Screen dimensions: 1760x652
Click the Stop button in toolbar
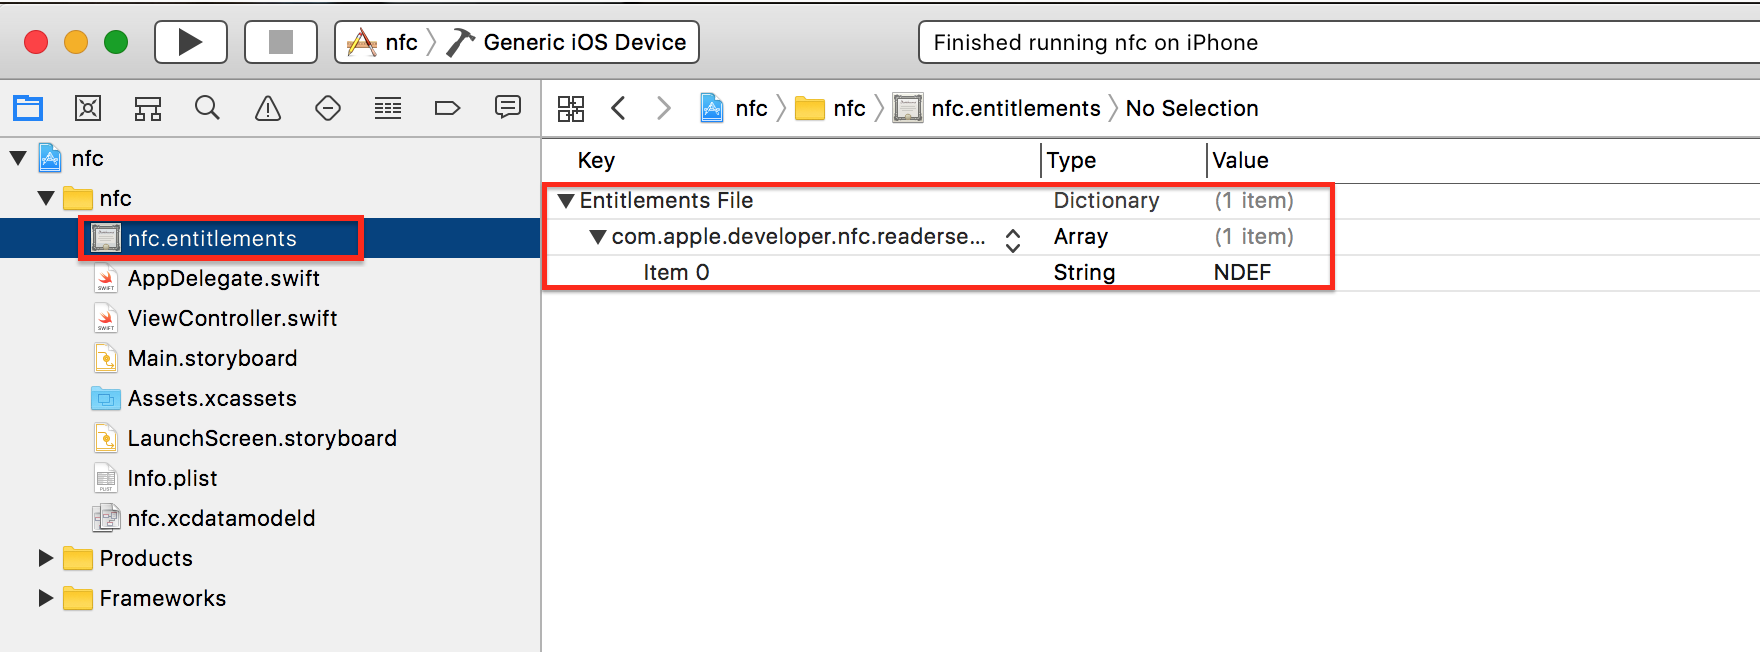pyautogui.click(x=281, y=42)
